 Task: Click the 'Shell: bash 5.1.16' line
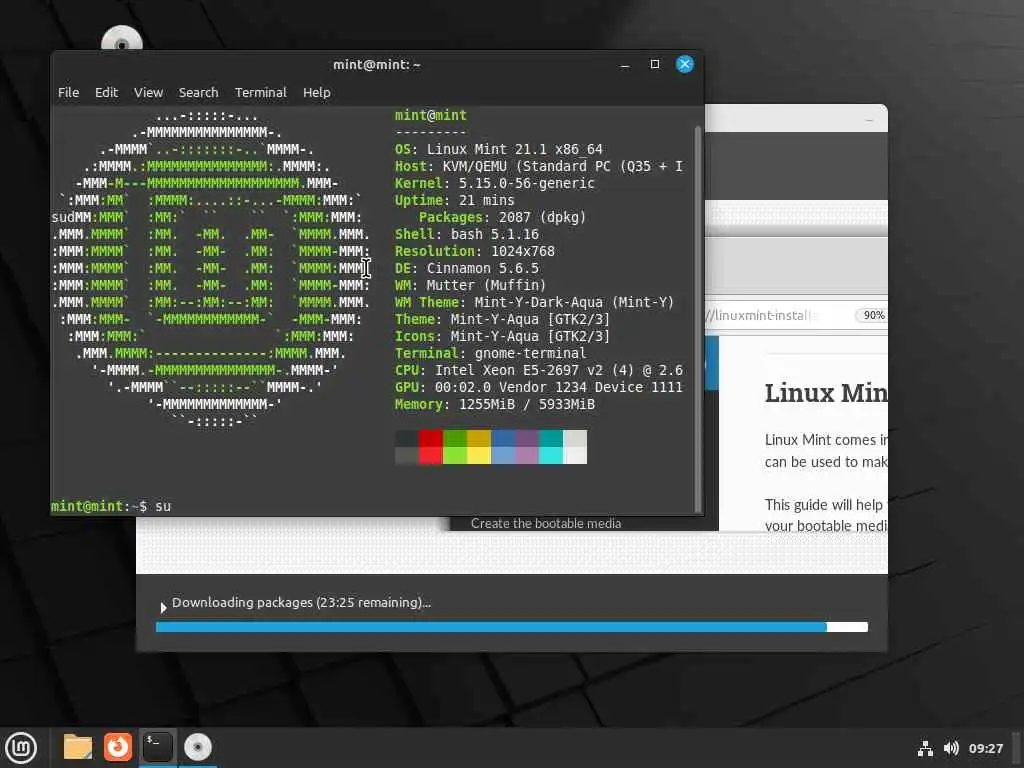[466, 234]
